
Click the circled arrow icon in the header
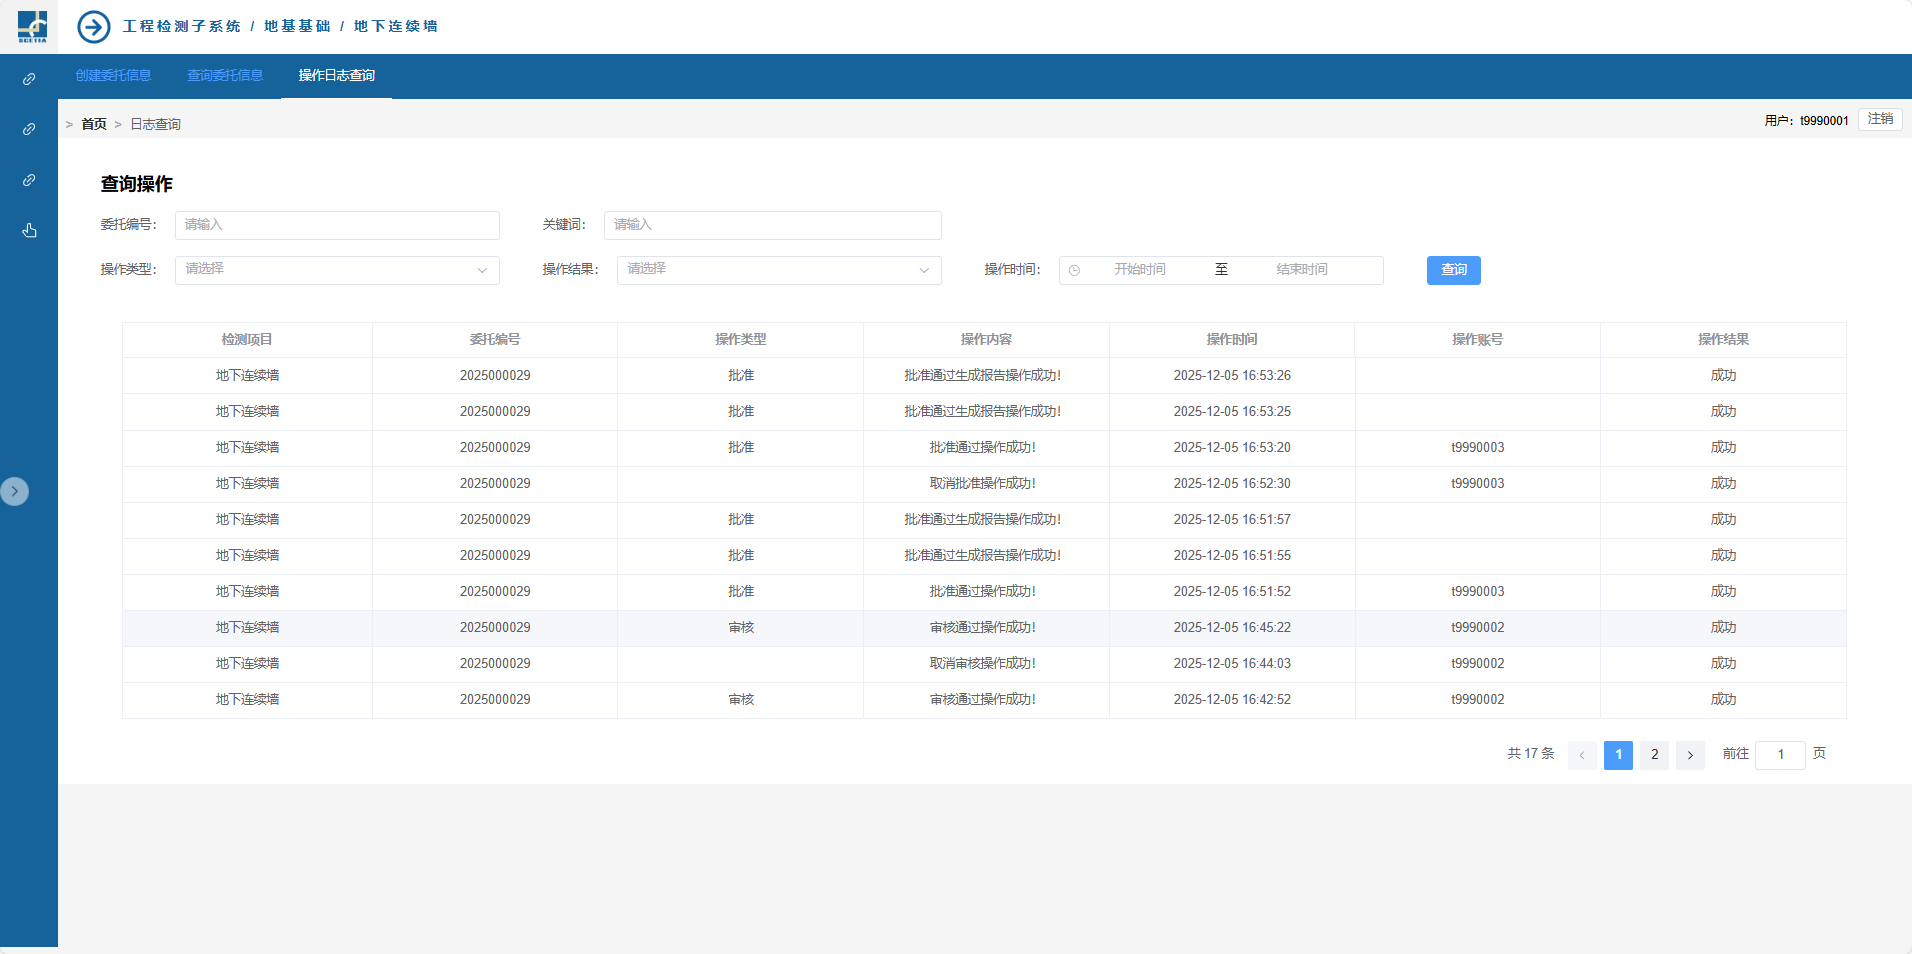click(94, 27)
